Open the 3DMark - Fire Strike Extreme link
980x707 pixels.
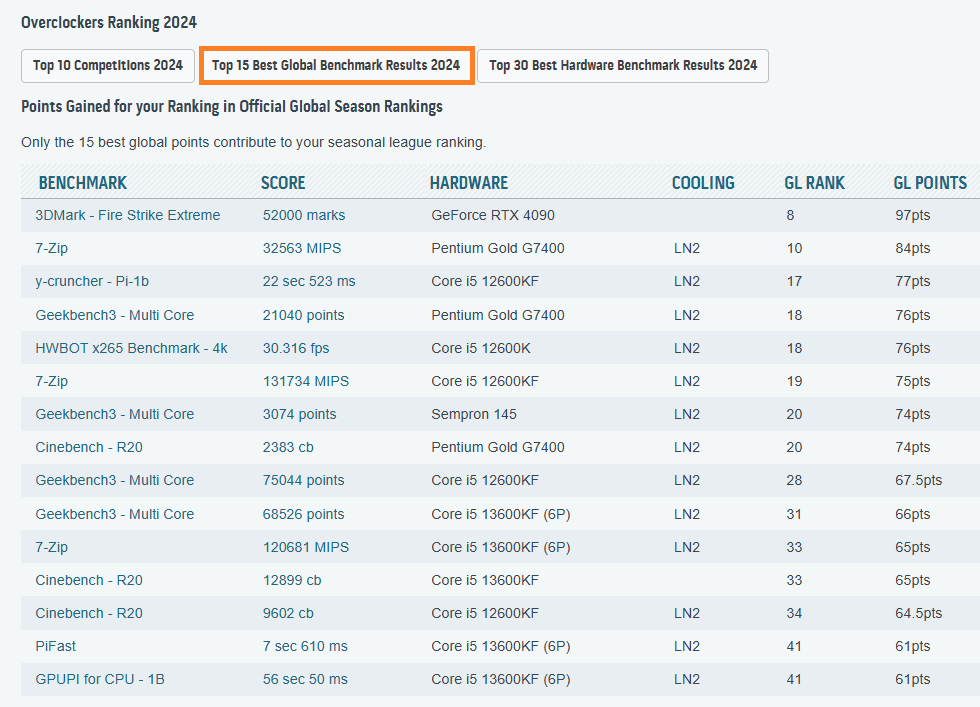click(128, 215)
